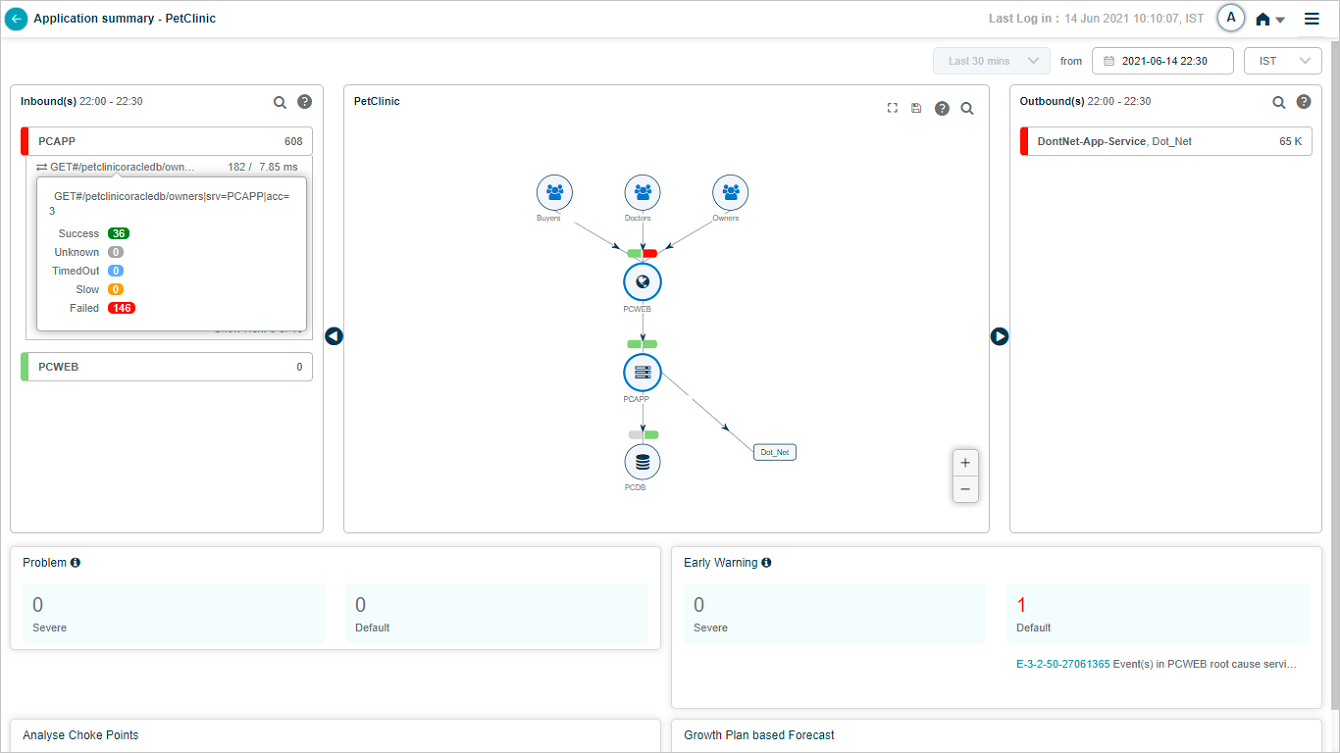1340x753 pixels.
Task: Open the Last 30 mins dropdown
Action: click(992, 61)
